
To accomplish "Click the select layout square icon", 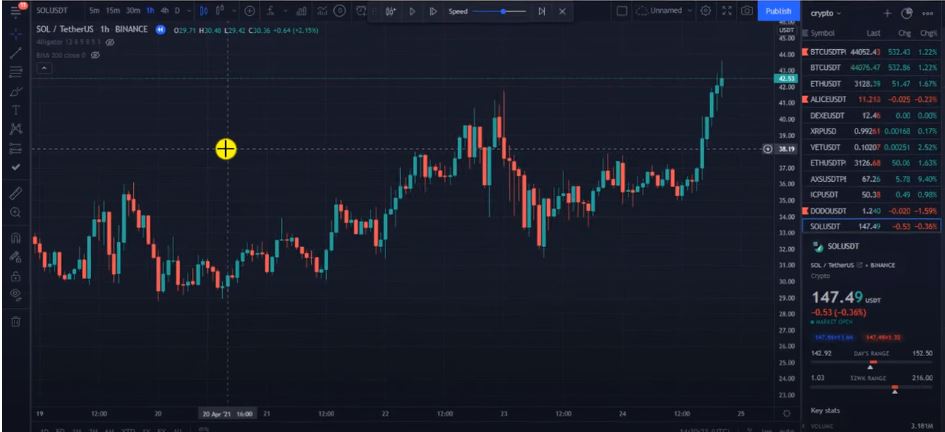I will [x=622, y=11].
